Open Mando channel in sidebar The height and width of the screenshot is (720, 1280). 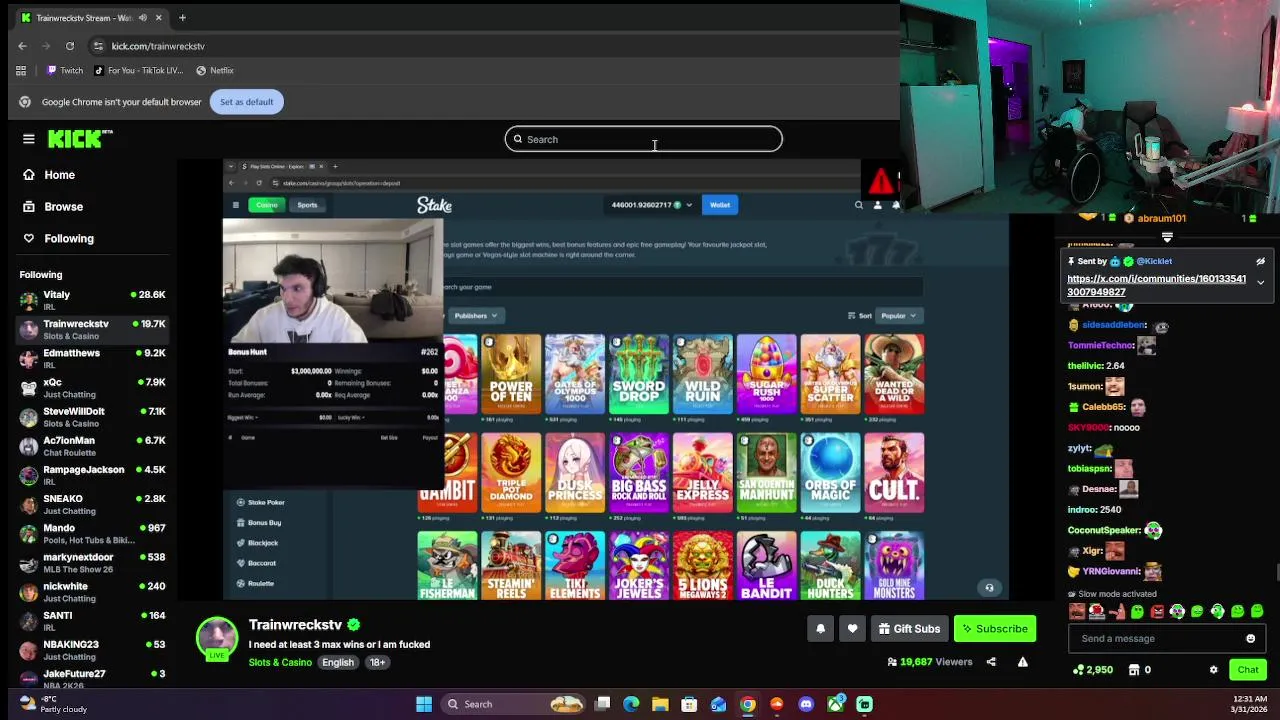pyautogui.click(x=92, y=533)
